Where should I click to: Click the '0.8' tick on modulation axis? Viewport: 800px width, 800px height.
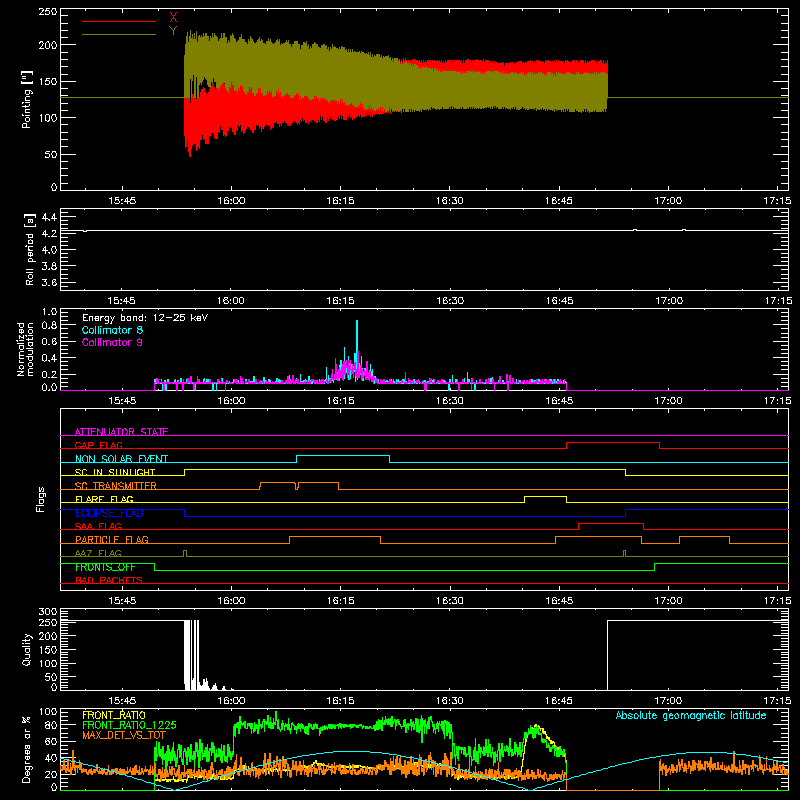pyautogui.click(x=49, y=325)
